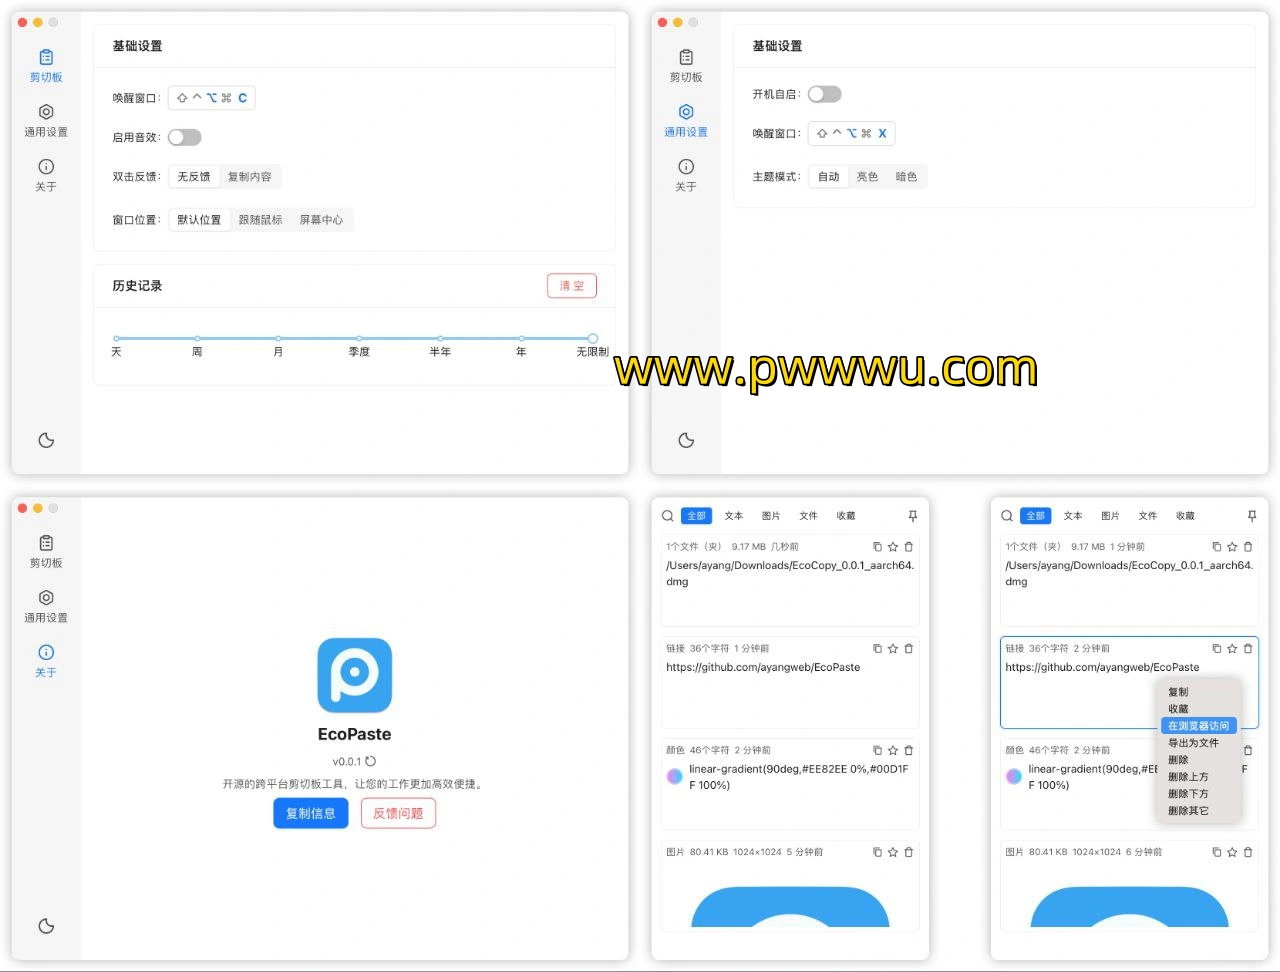Select github link text in the 1 分钟前 链接 entry

[x=763, y=667]
